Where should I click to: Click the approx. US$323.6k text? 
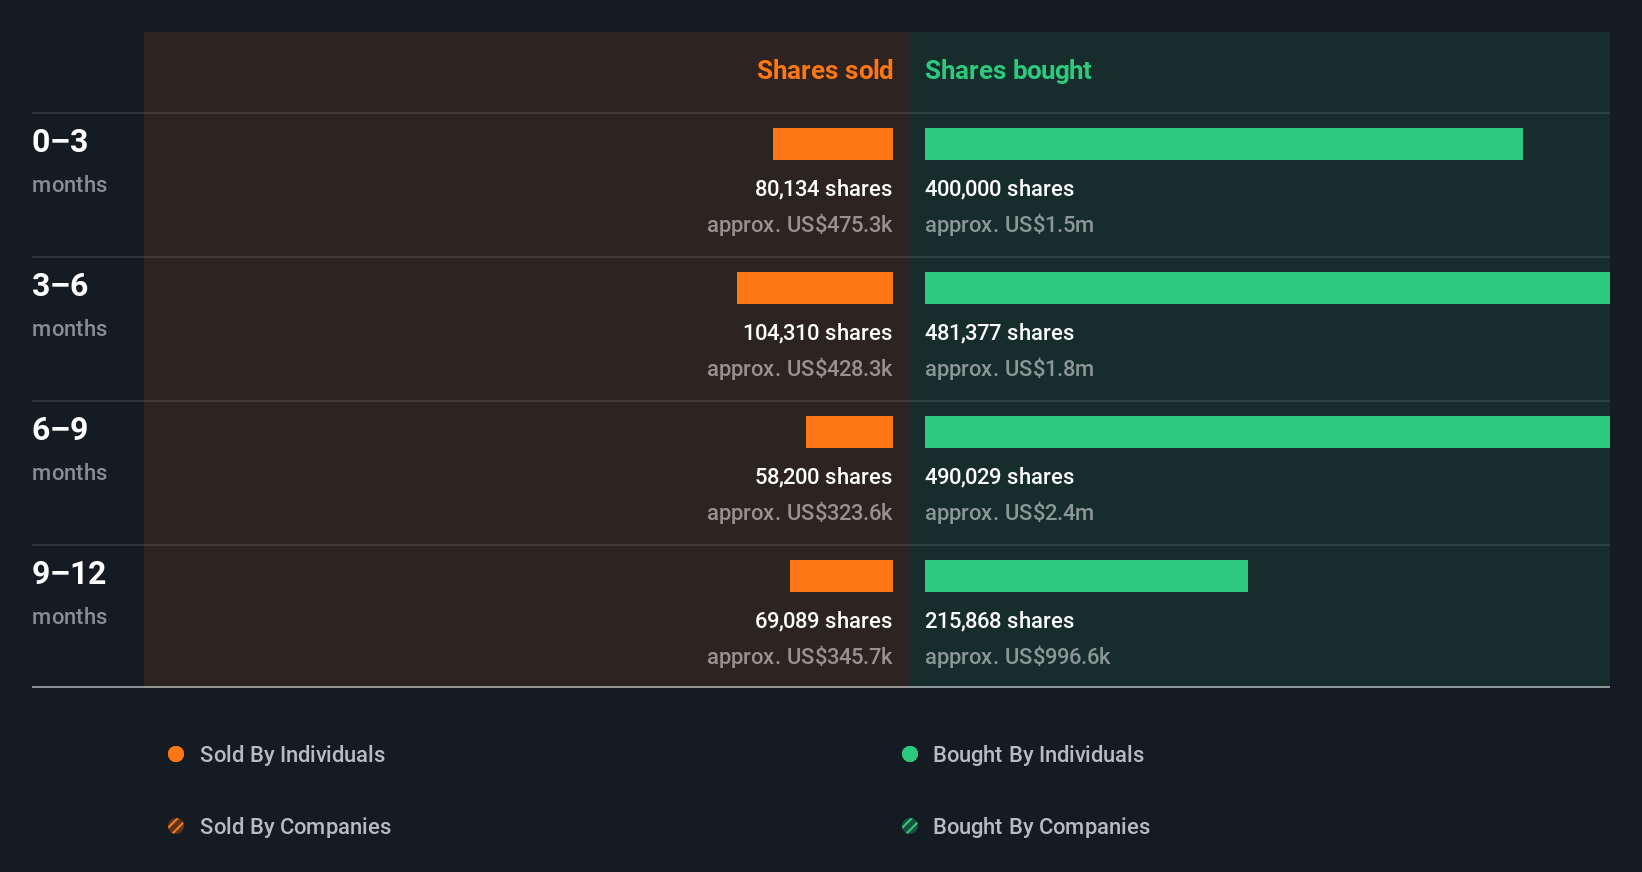coord(799,513)
